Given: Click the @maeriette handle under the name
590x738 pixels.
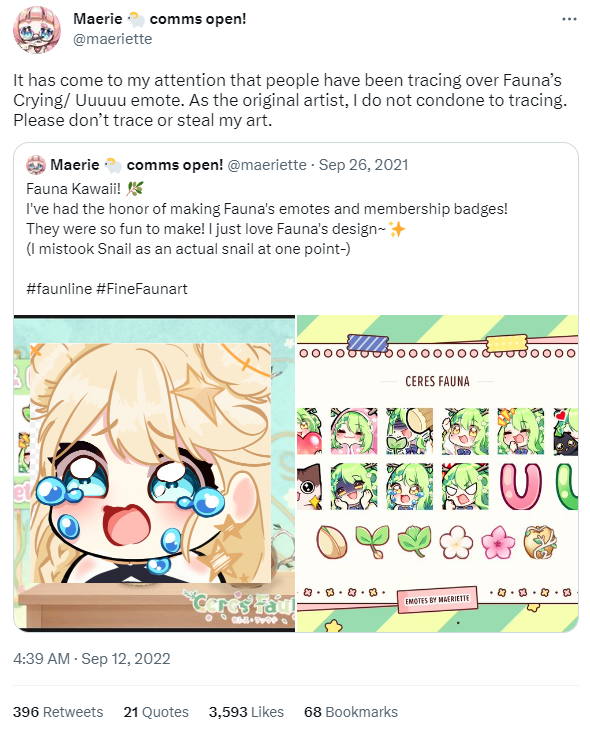Looking at the screenshot, I should pos(112,39).
